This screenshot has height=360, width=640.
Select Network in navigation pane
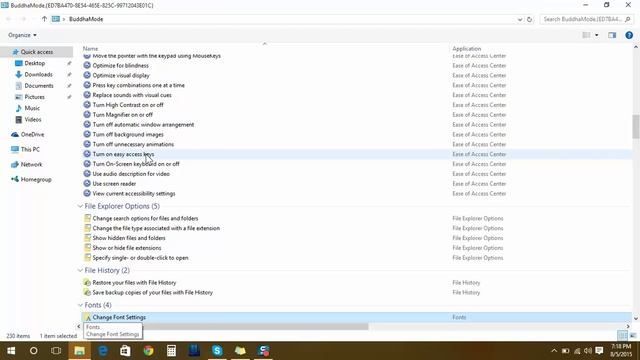31,164
